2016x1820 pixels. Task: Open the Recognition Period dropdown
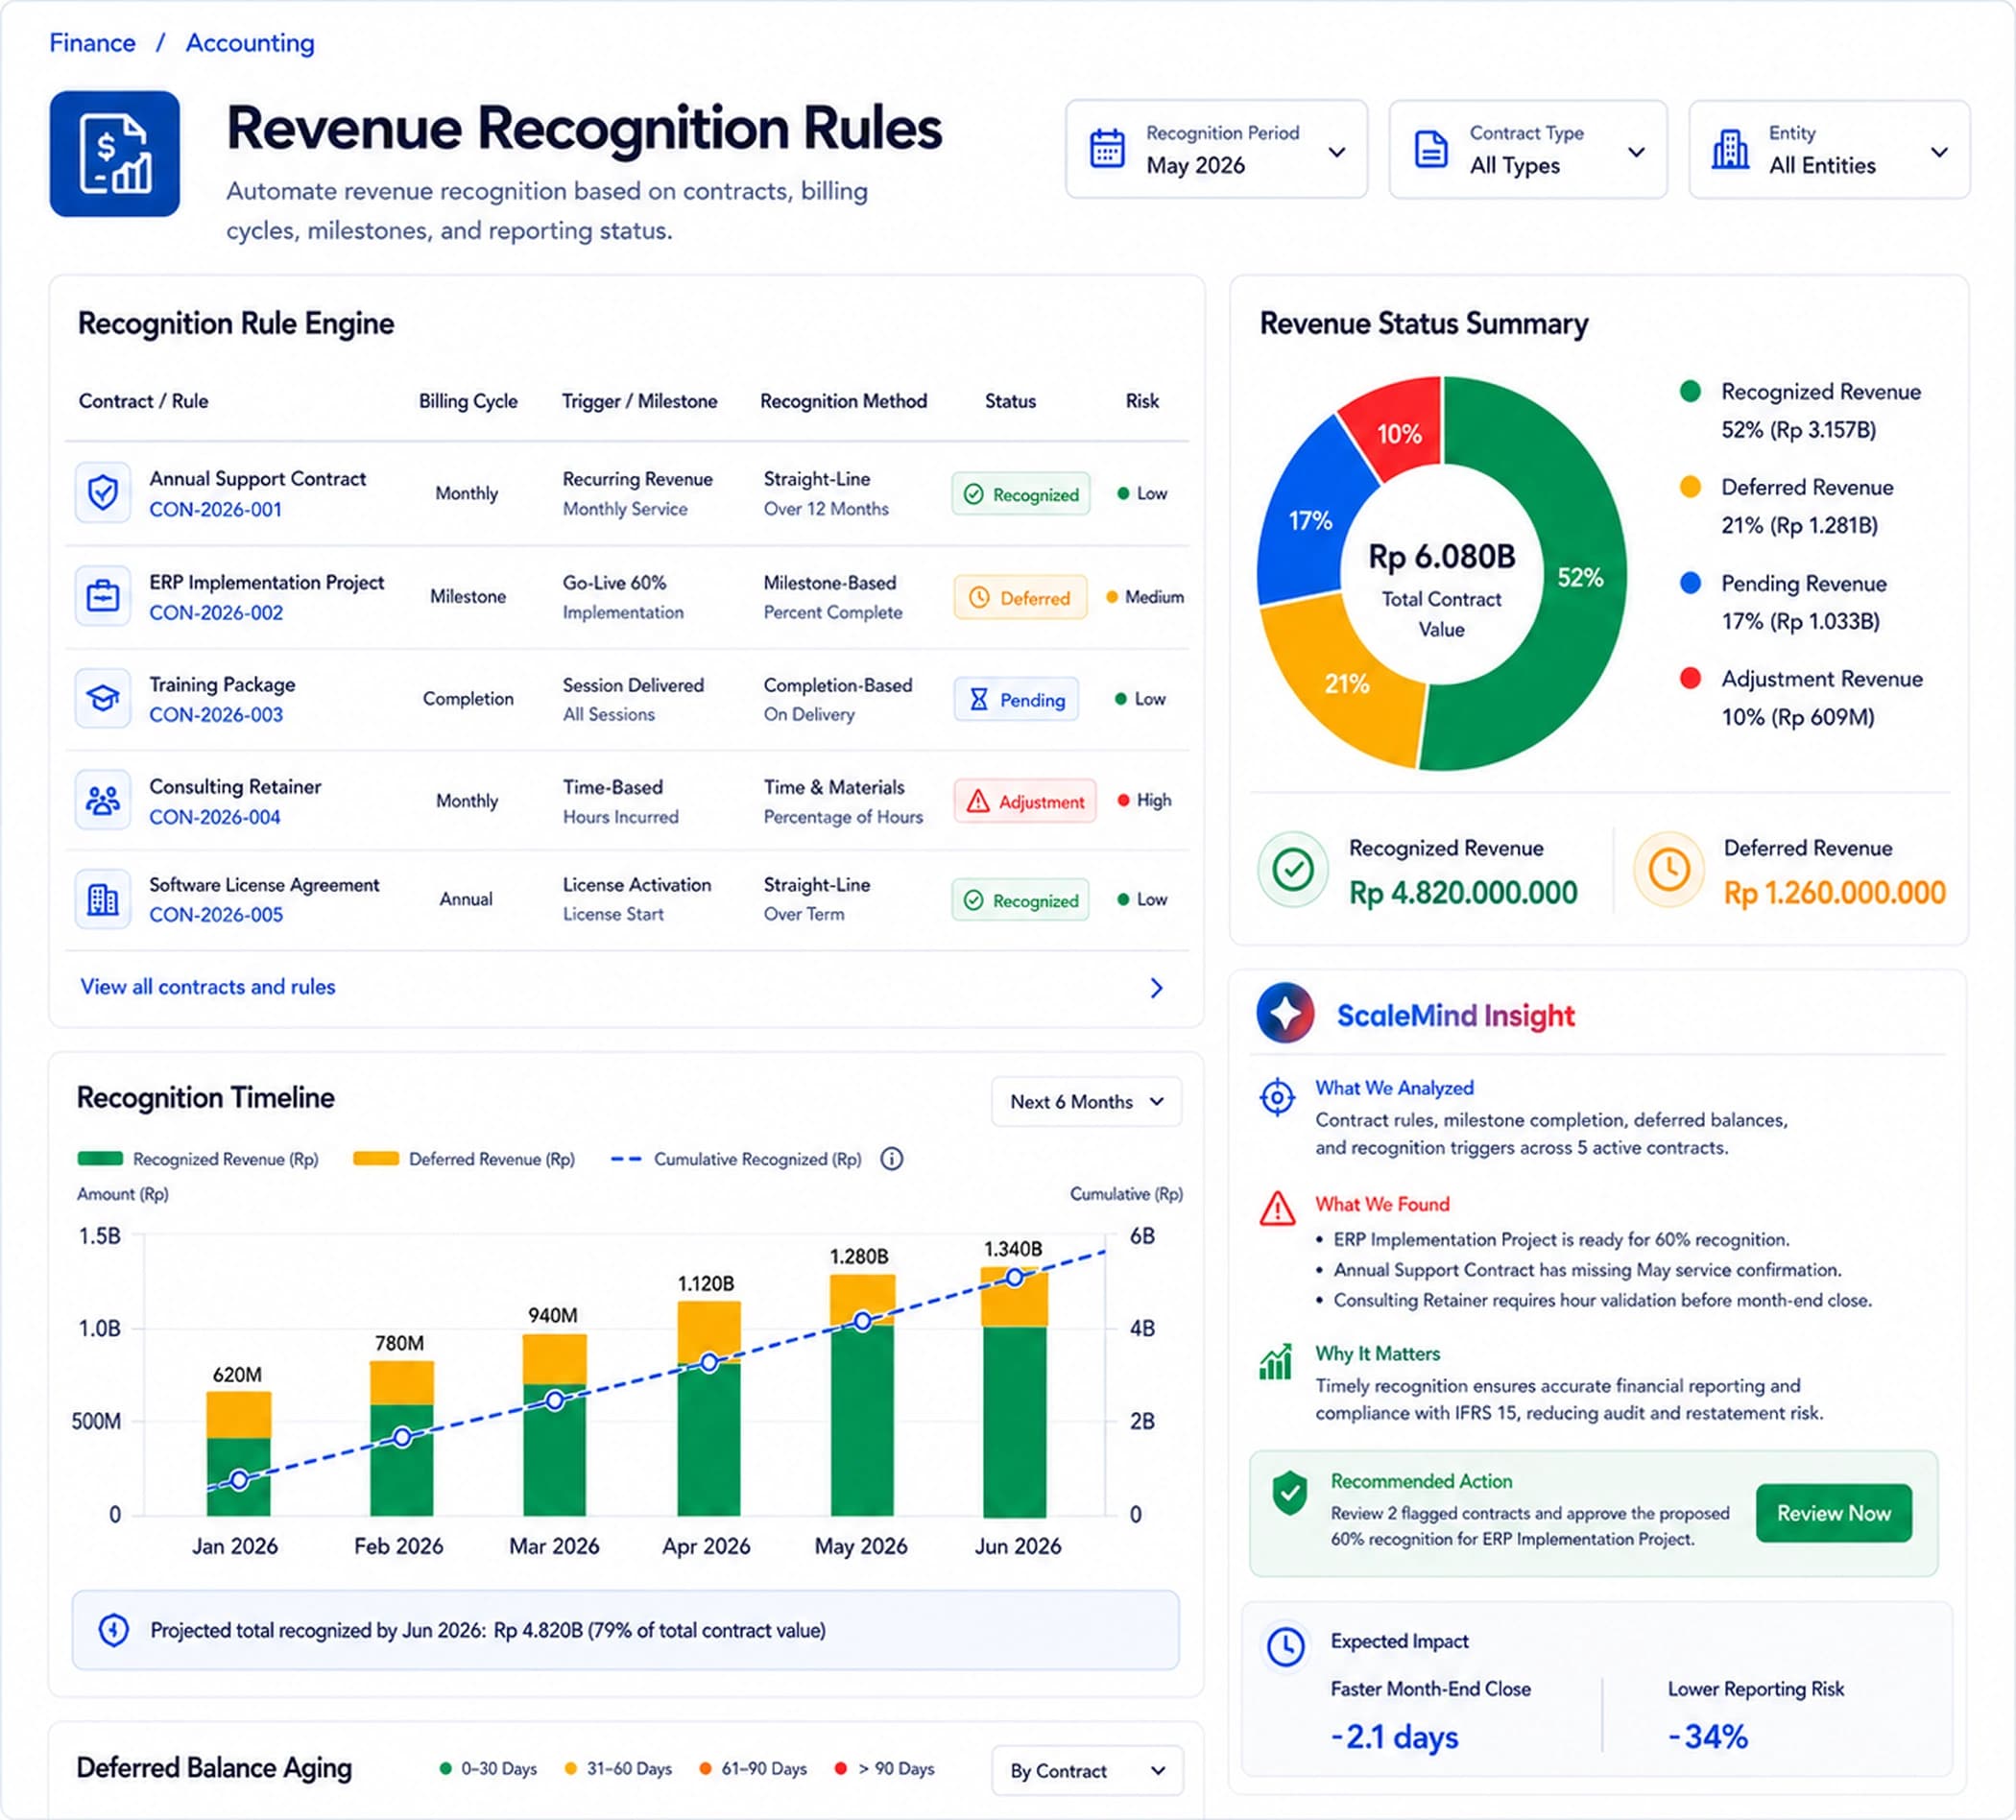[1216, 149]
